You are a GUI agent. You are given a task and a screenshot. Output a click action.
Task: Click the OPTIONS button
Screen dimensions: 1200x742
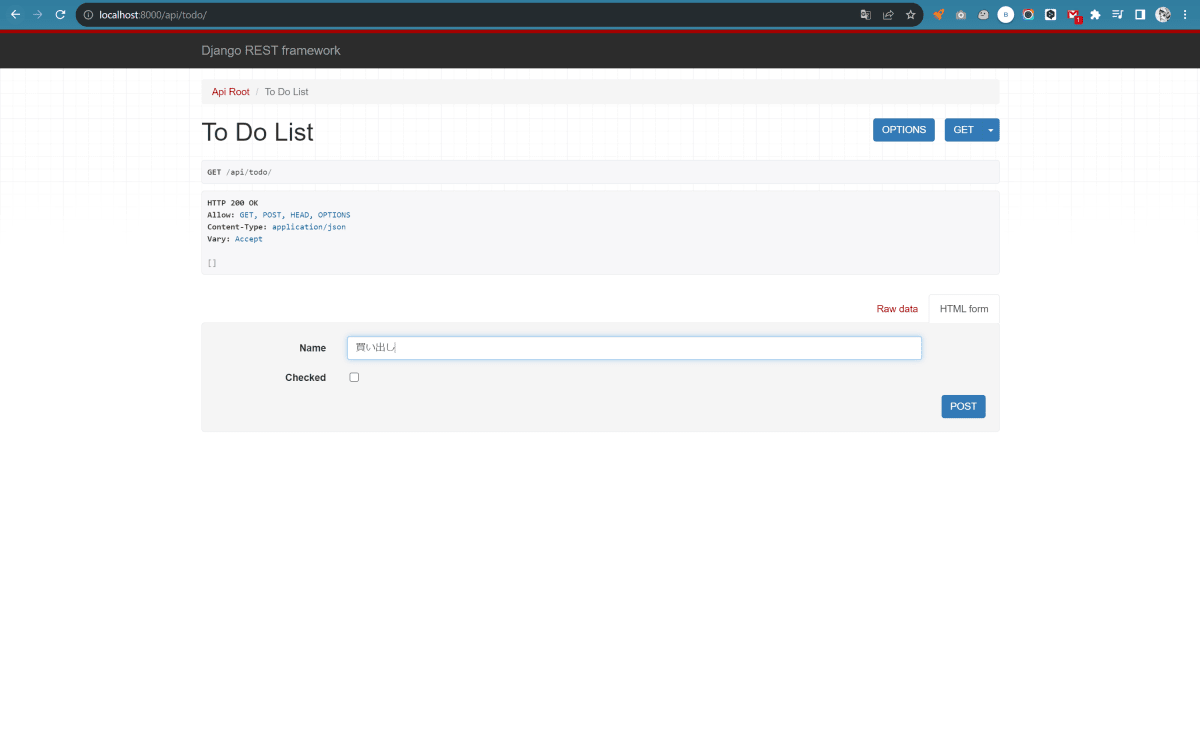904,130
